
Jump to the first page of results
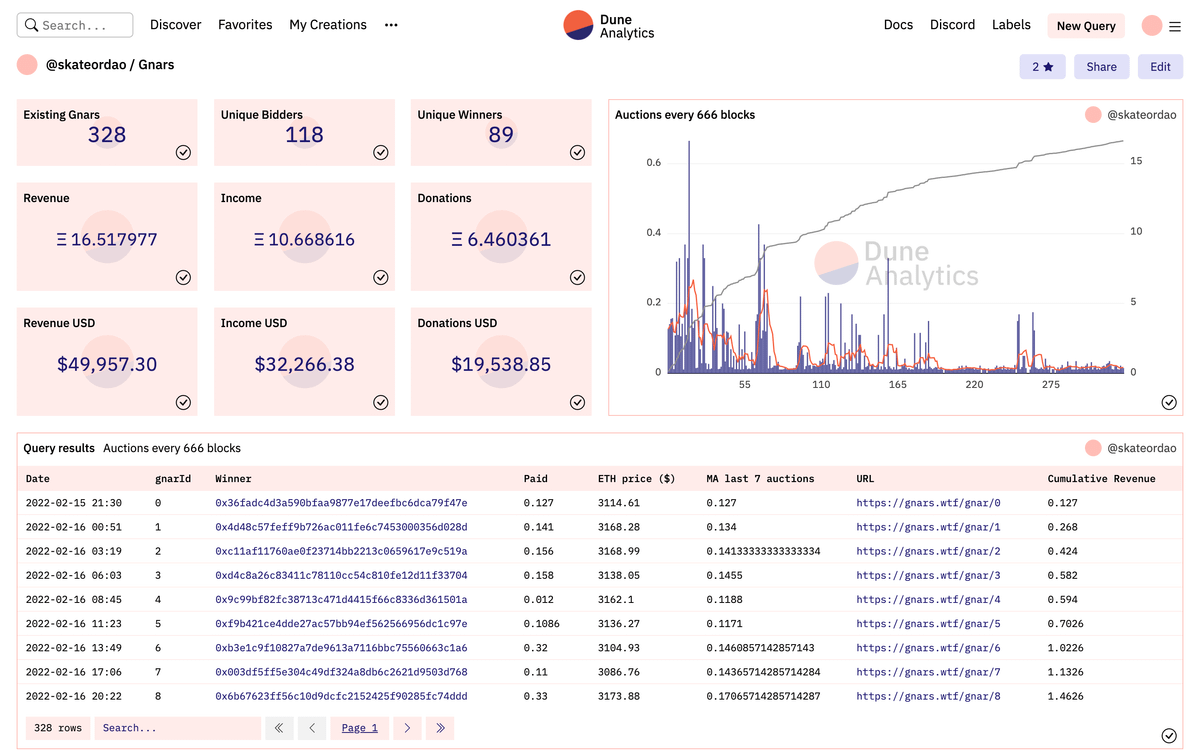point(279,728)
